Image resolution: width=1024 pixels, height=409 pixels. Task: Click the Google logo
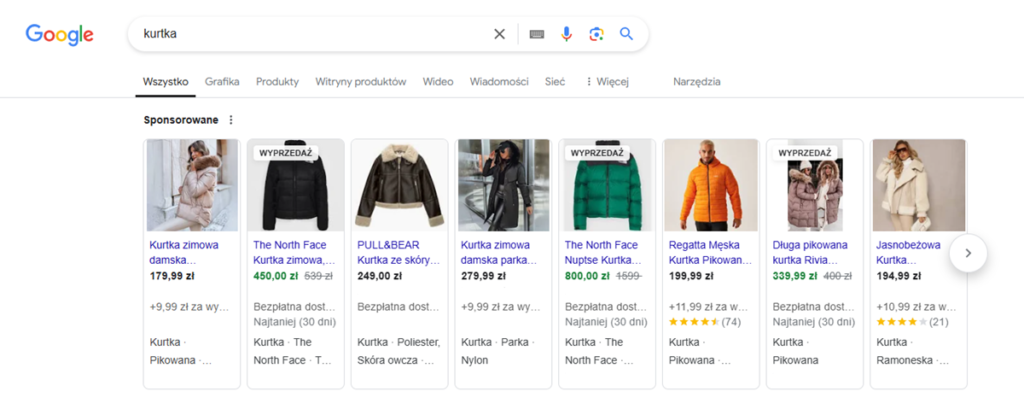click(59, 35)
